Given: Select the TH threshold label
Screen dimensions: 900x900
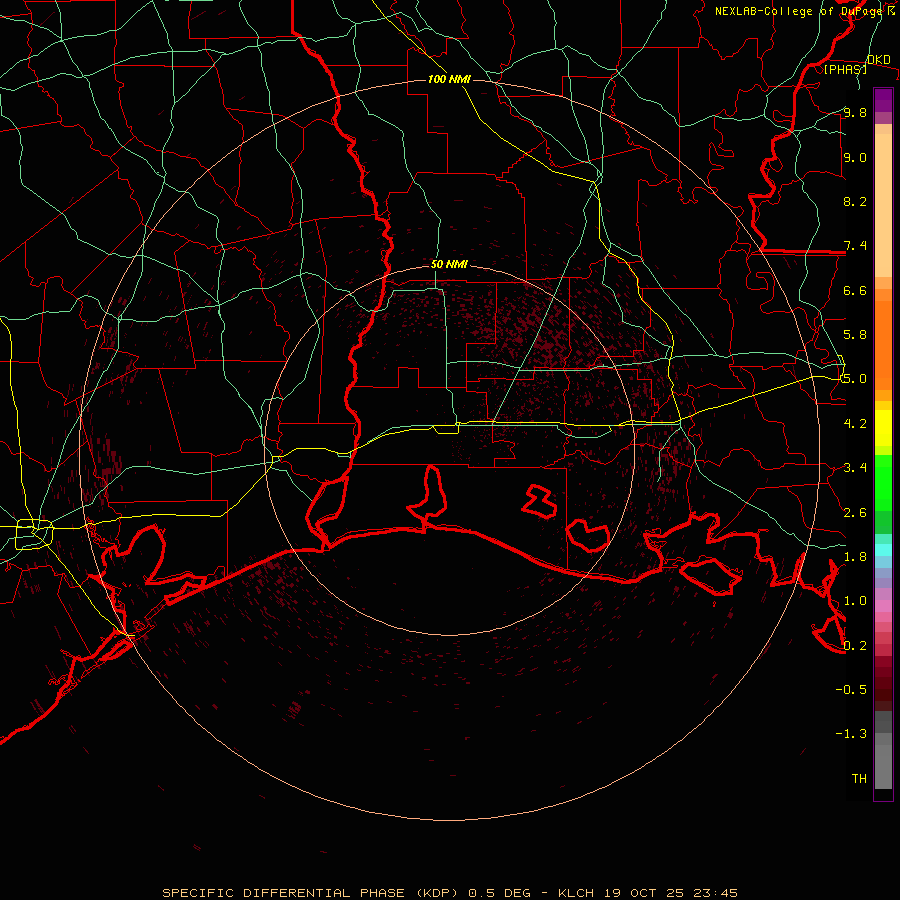Looking at the screenshot, I should (859, 779).
